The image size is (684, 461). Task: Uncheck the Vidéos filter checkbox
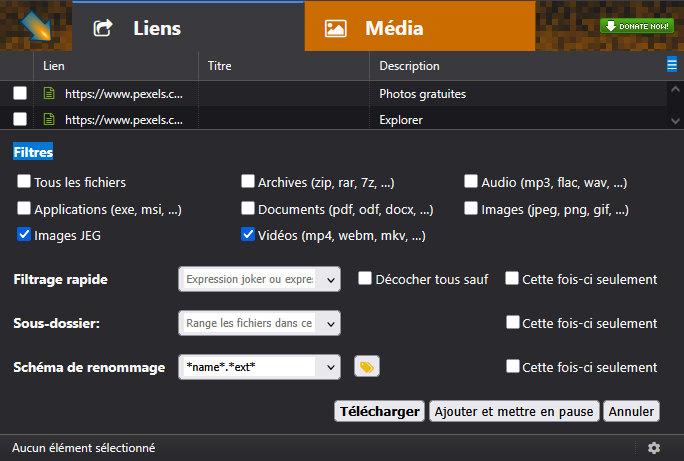tap(248, 236)
